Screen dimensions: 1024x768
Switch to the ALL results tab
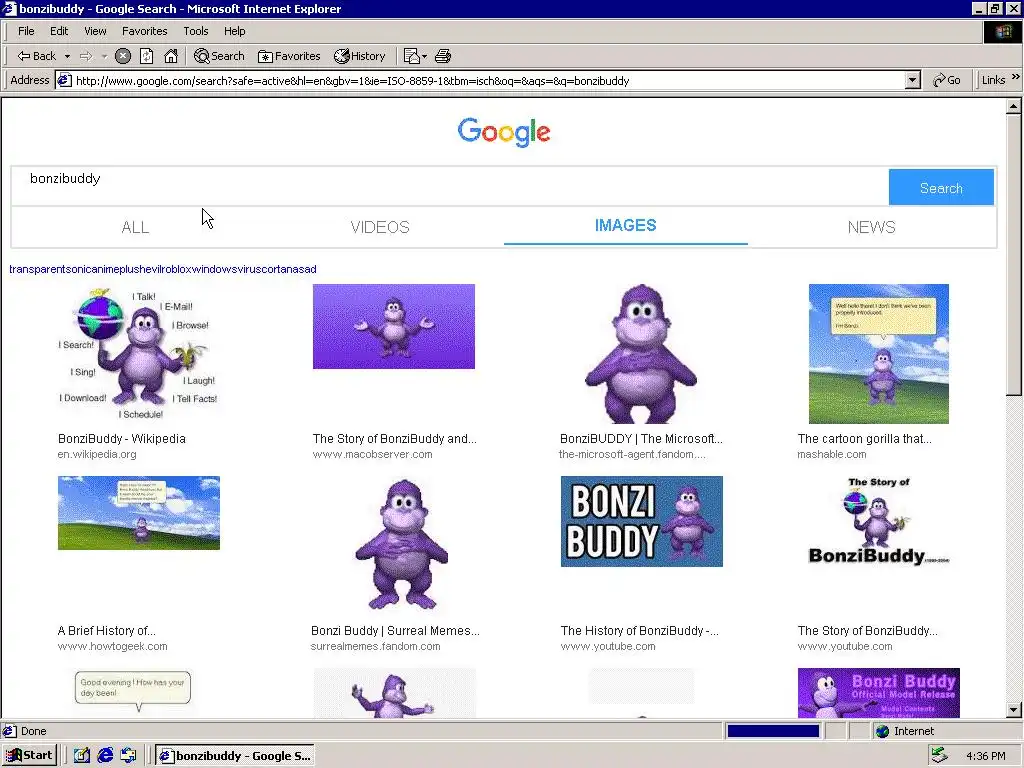pyautogui.click(x=135, y=227)
